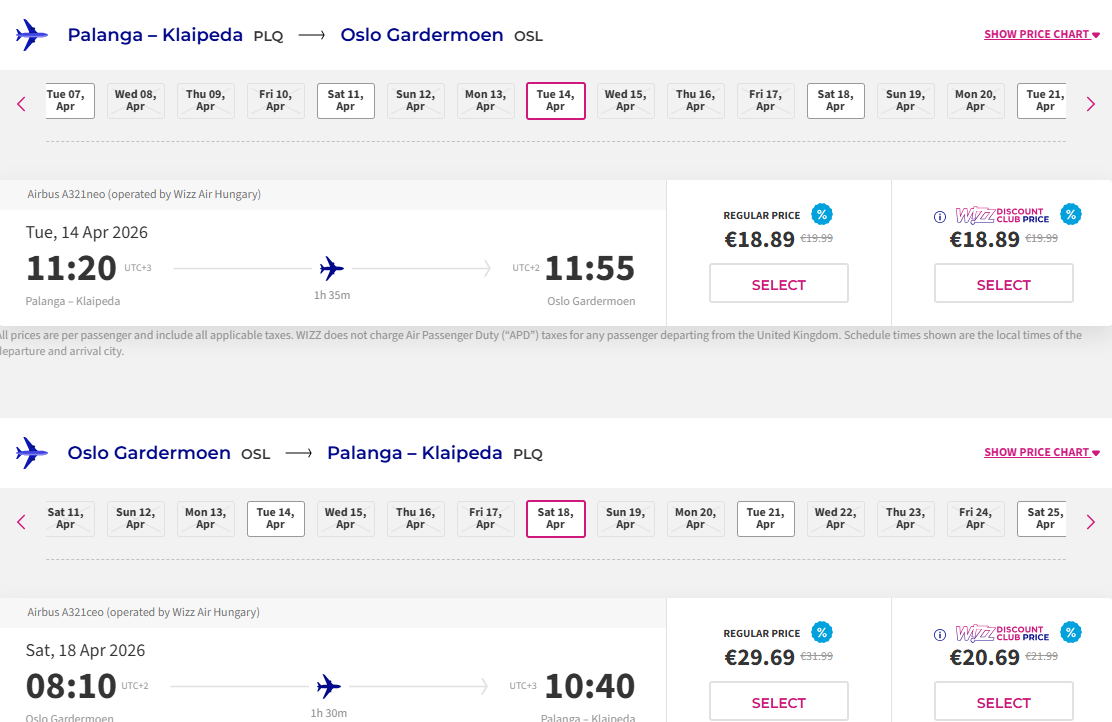Choose Sat 11, Apr outbound date tab
Image resolution: width=1112 pixels, height=722 pixels.
346,101
